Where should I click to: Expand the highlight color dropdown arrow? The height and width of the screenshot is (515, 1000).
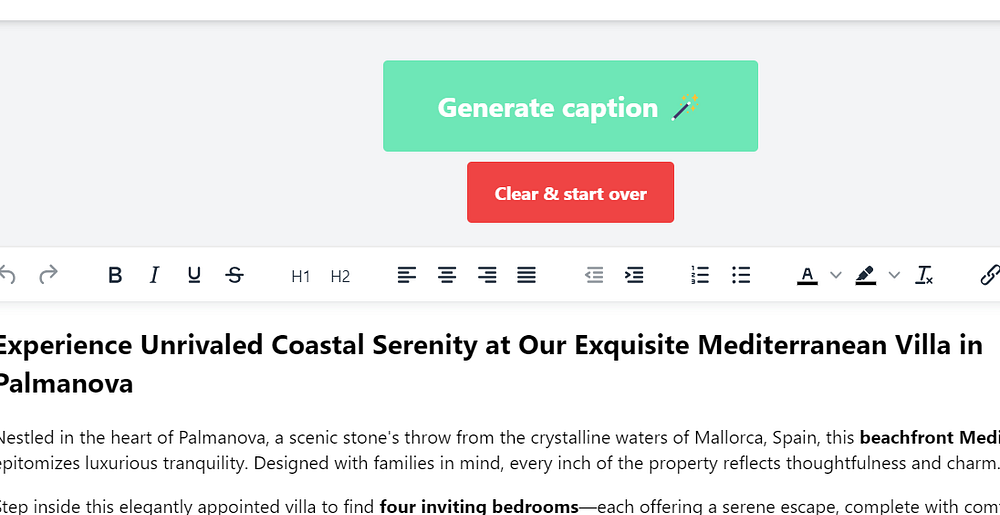894,276
